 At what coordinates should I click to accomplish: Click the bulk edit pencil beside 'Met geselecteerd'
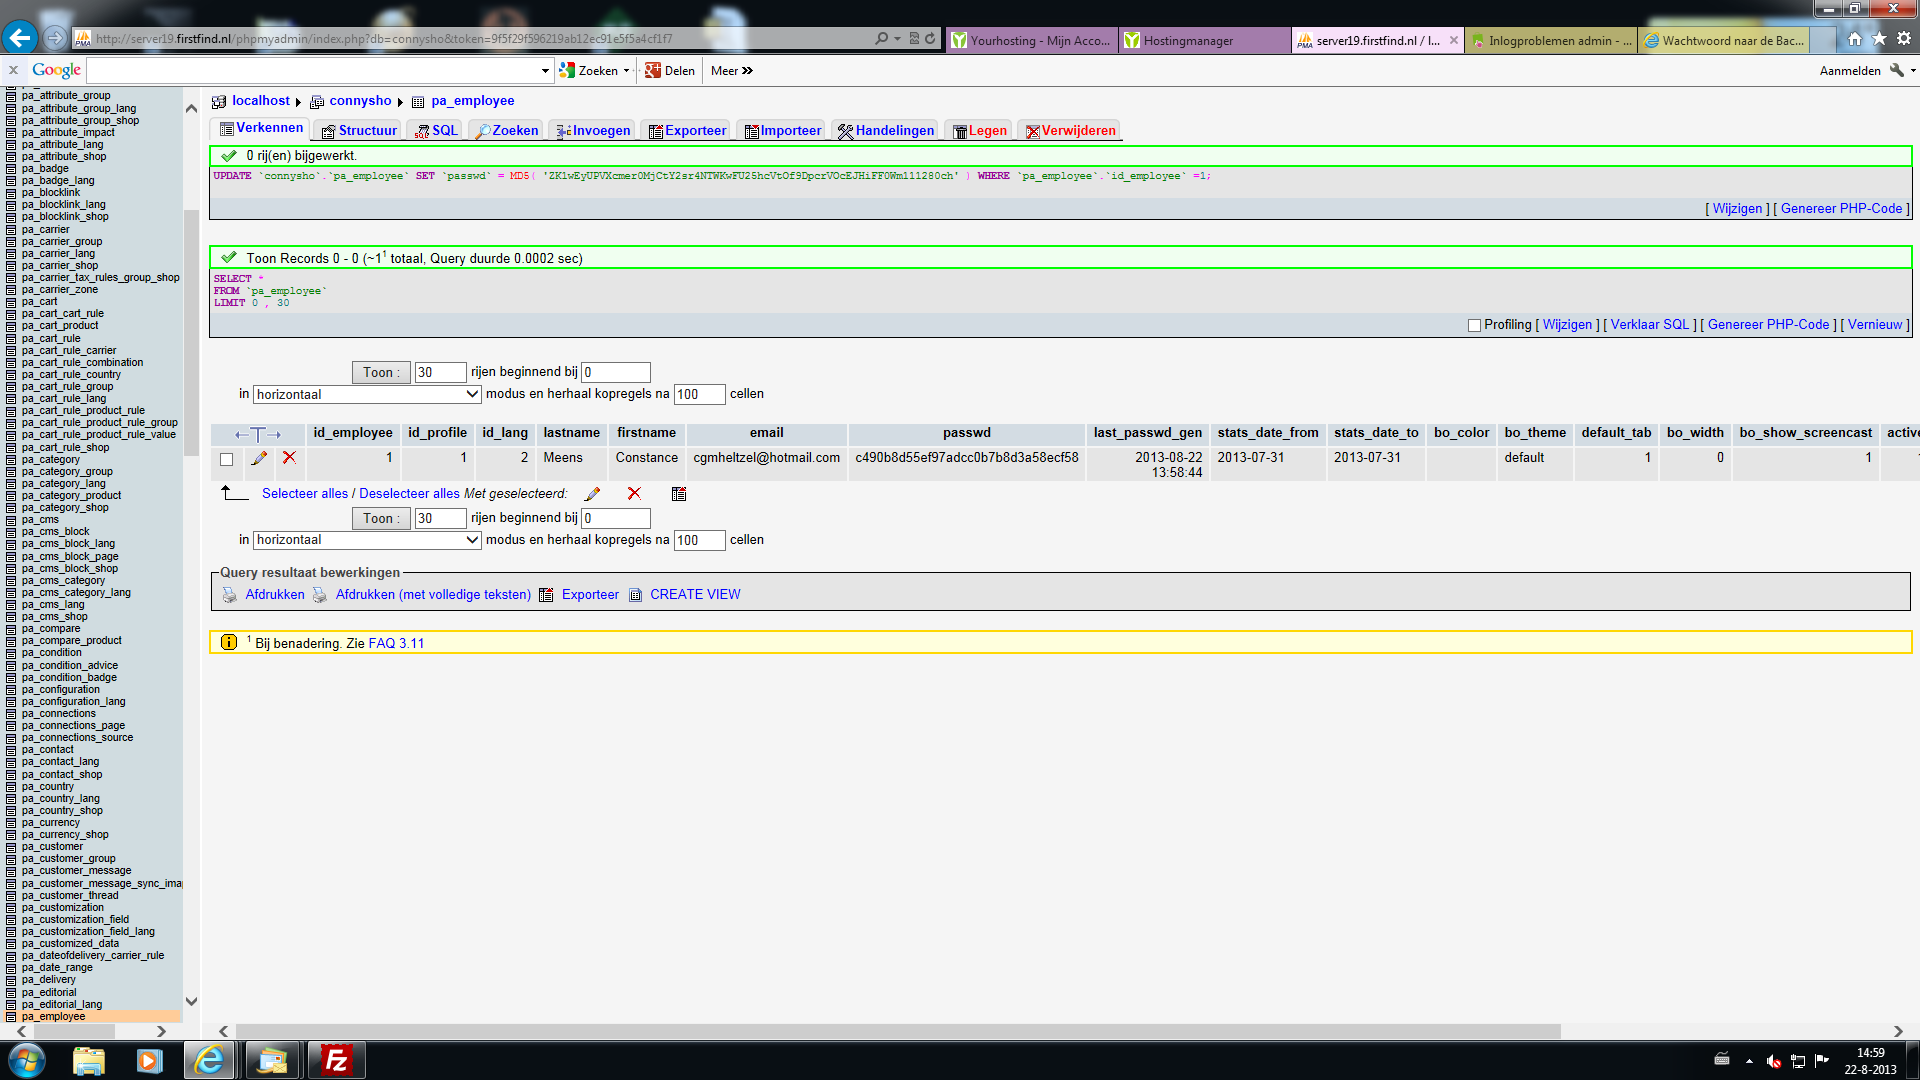pos(592,494)
